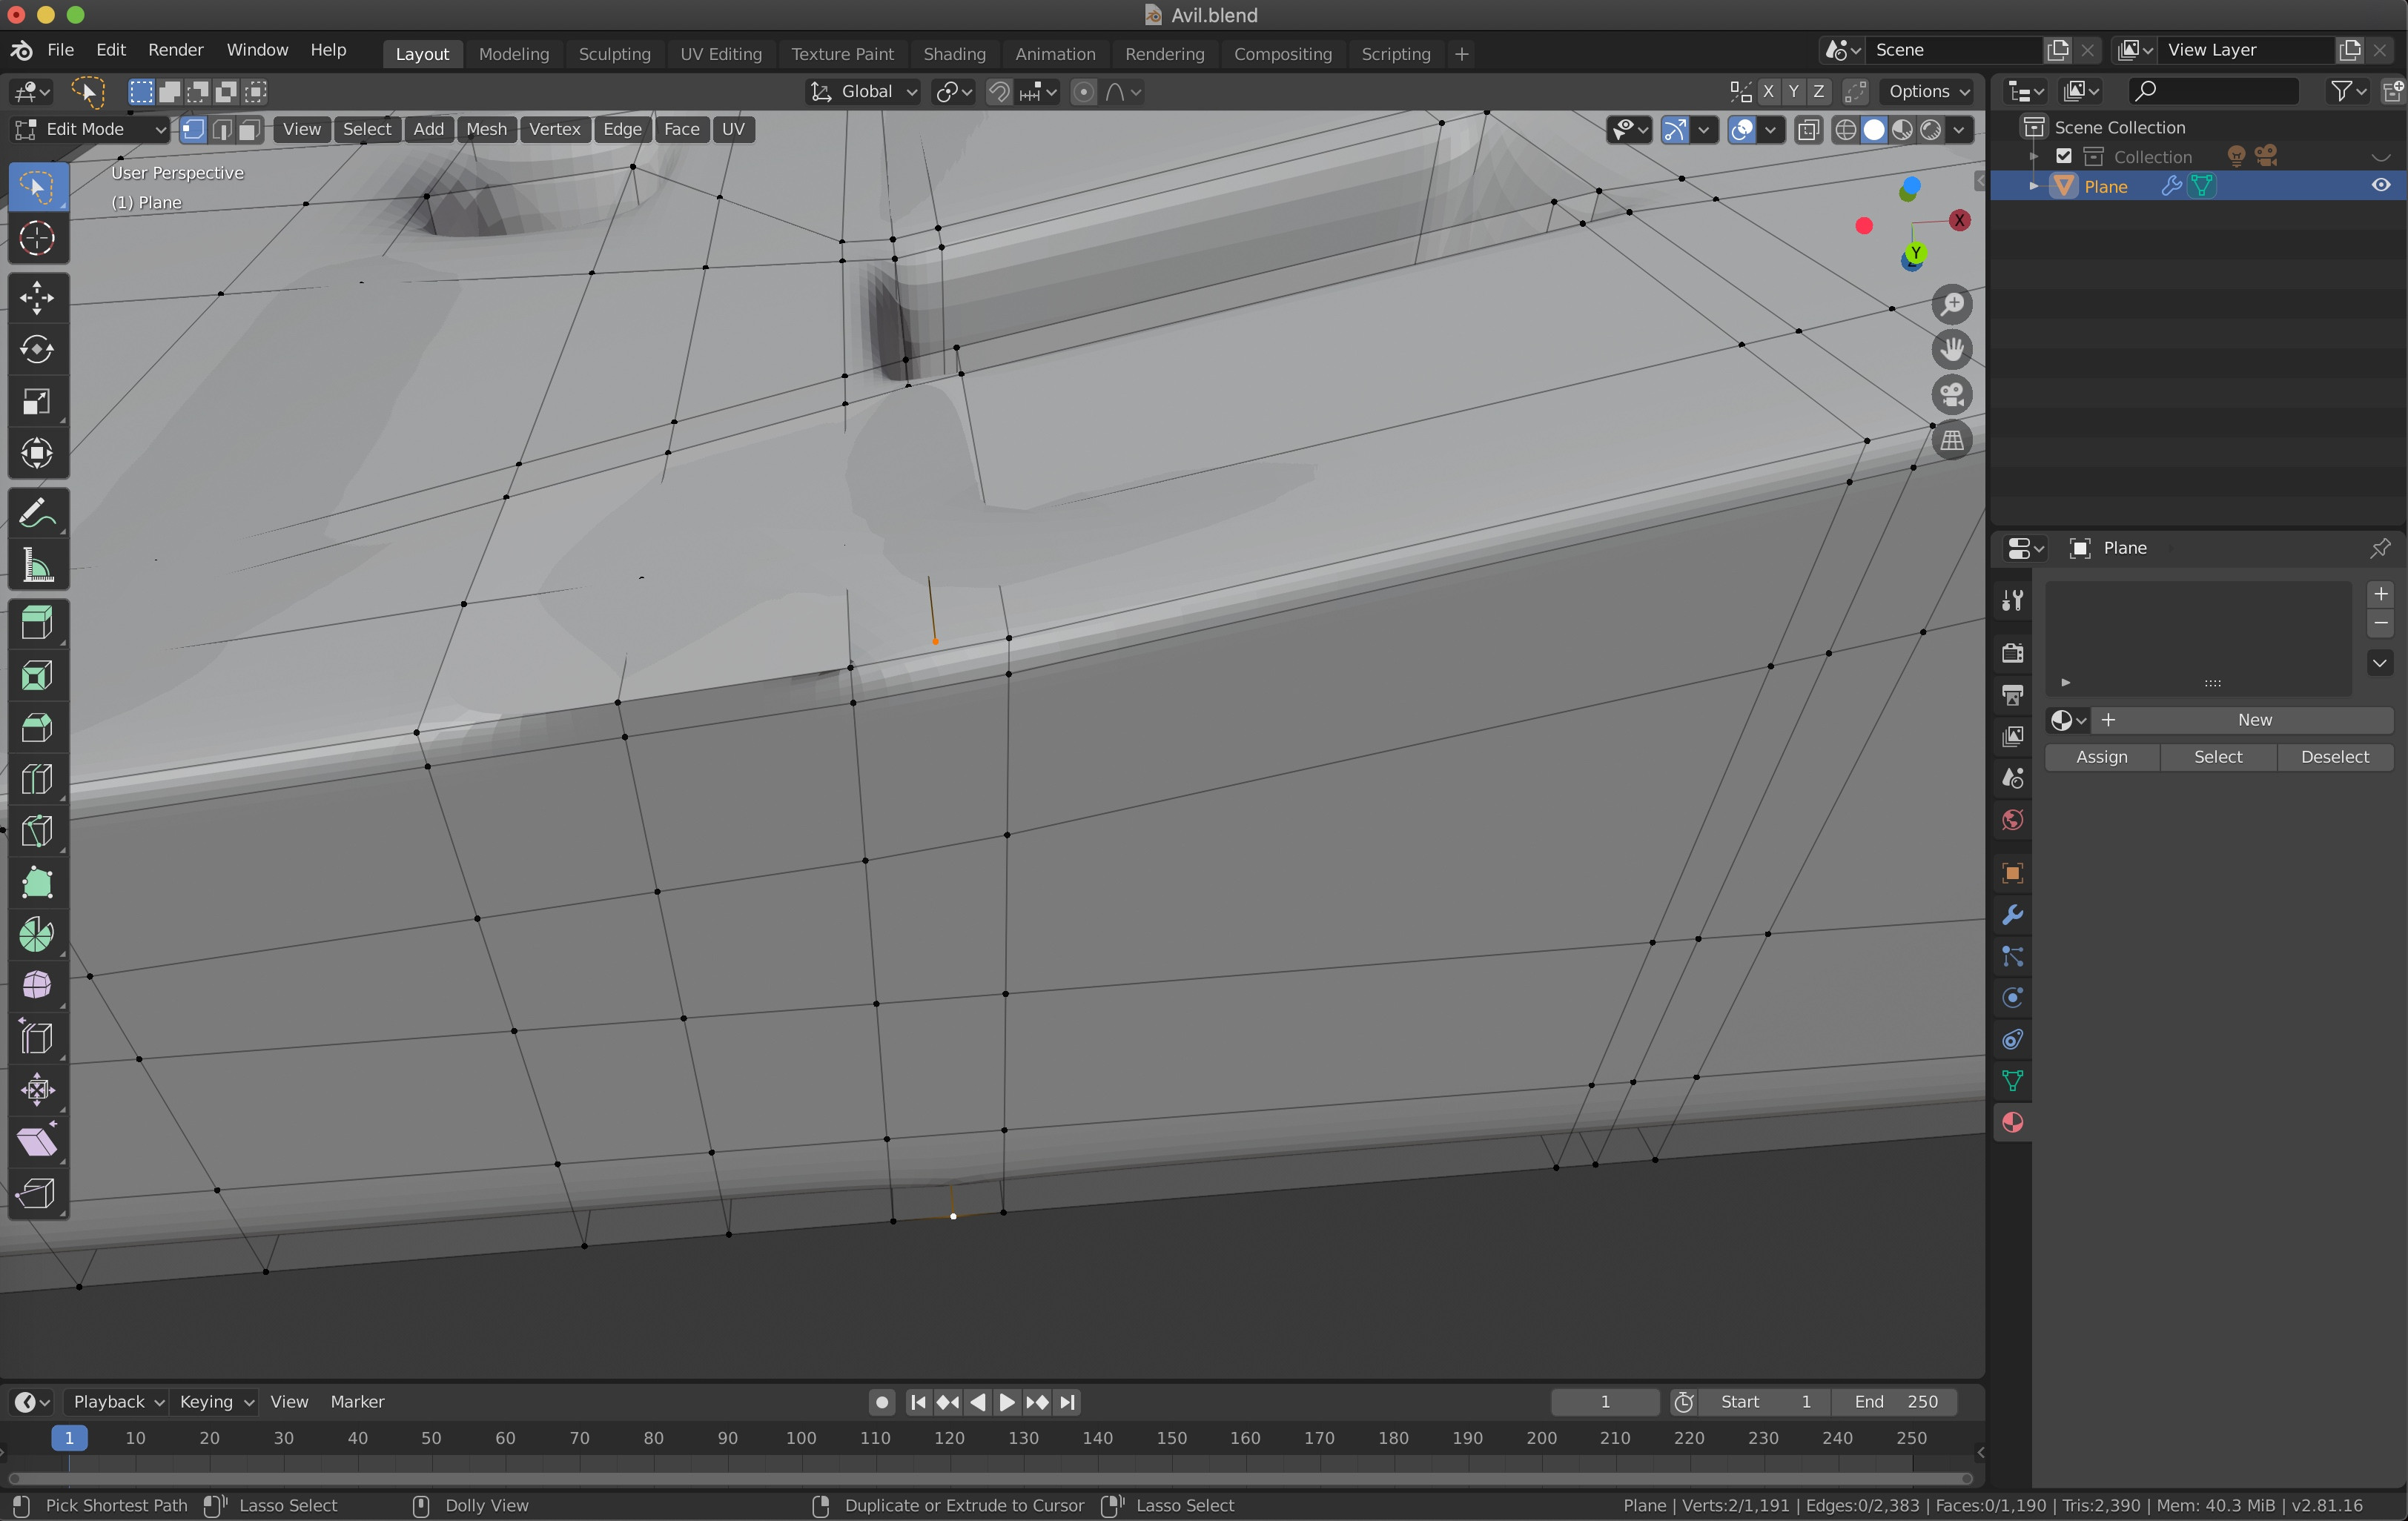Open the Modifier properties tab

[2012, 915]
